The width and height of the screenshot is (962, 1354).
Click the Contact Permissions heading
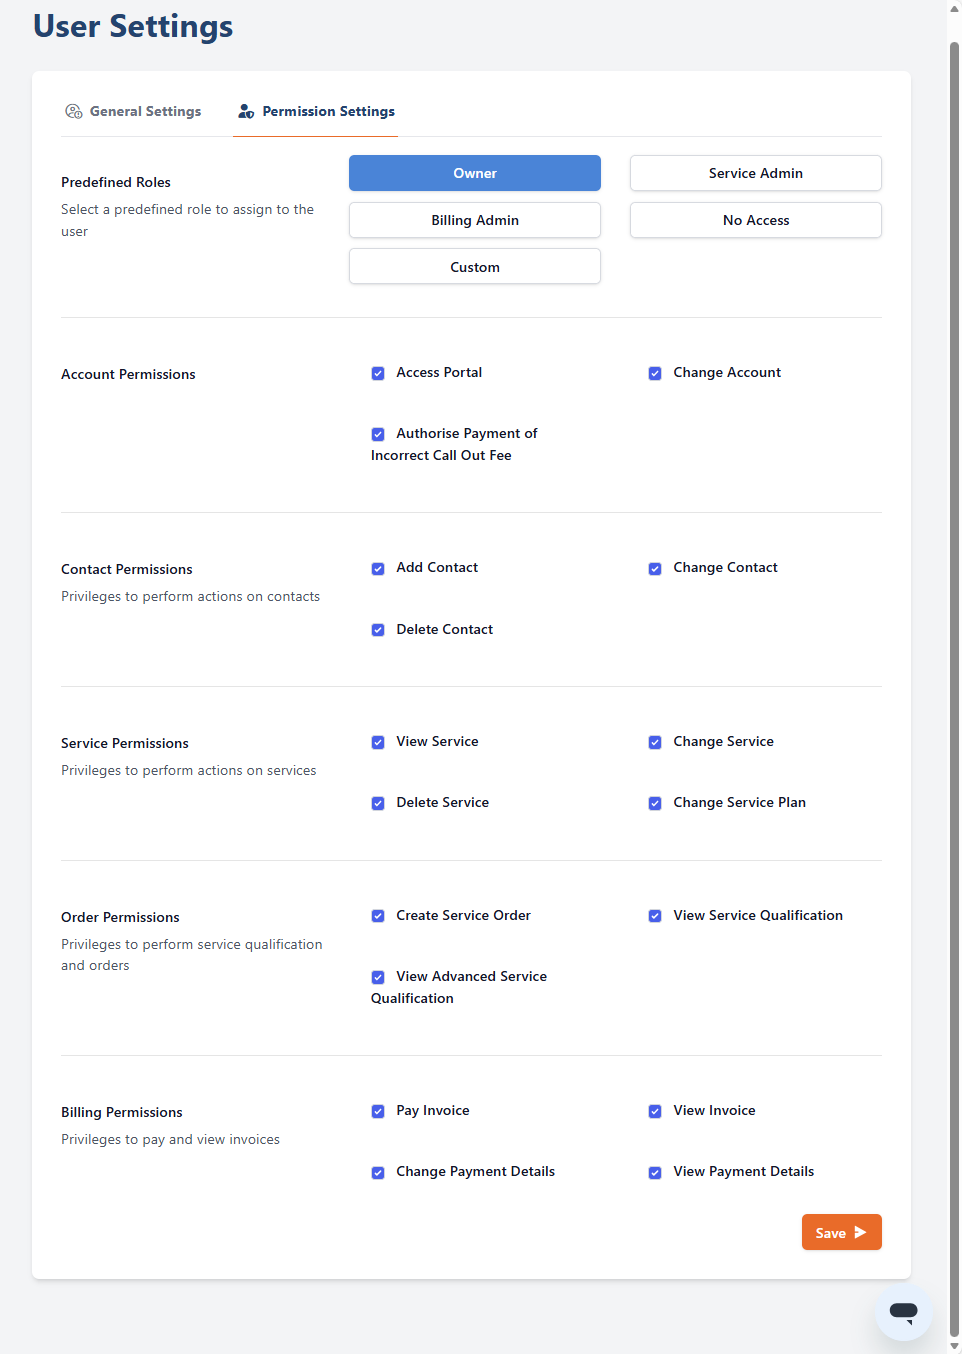pos(127,569)
